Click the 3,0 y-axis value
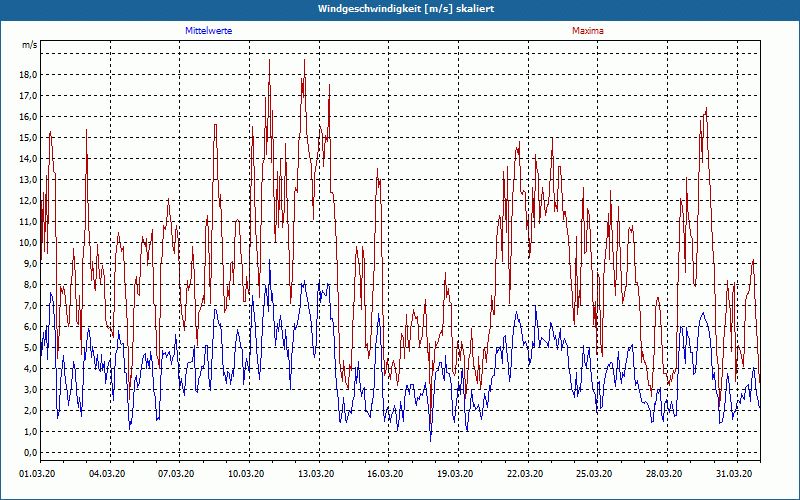Viewport: 800px width, 500px height. pyautogui.click(x=31, y=390)
